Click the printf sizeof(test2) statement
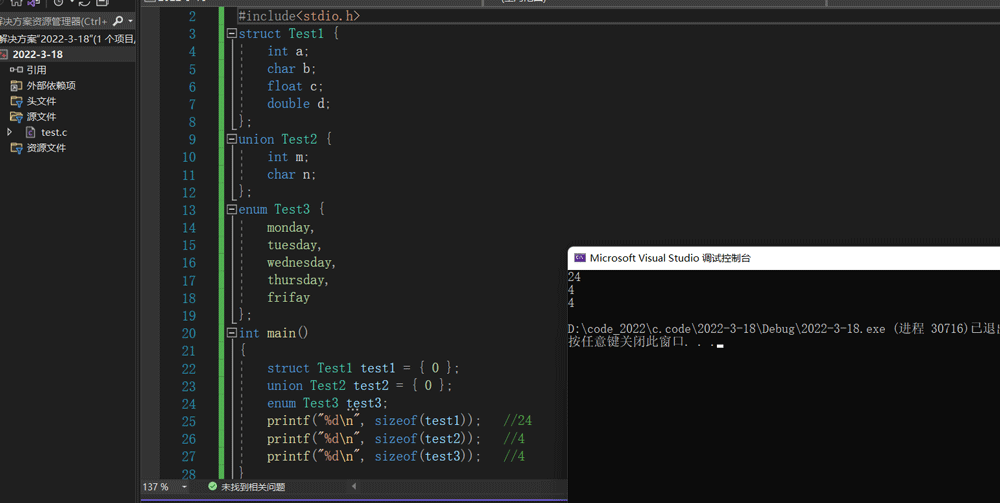Viewport: 1000px width, 503px height. pos(374,439)
